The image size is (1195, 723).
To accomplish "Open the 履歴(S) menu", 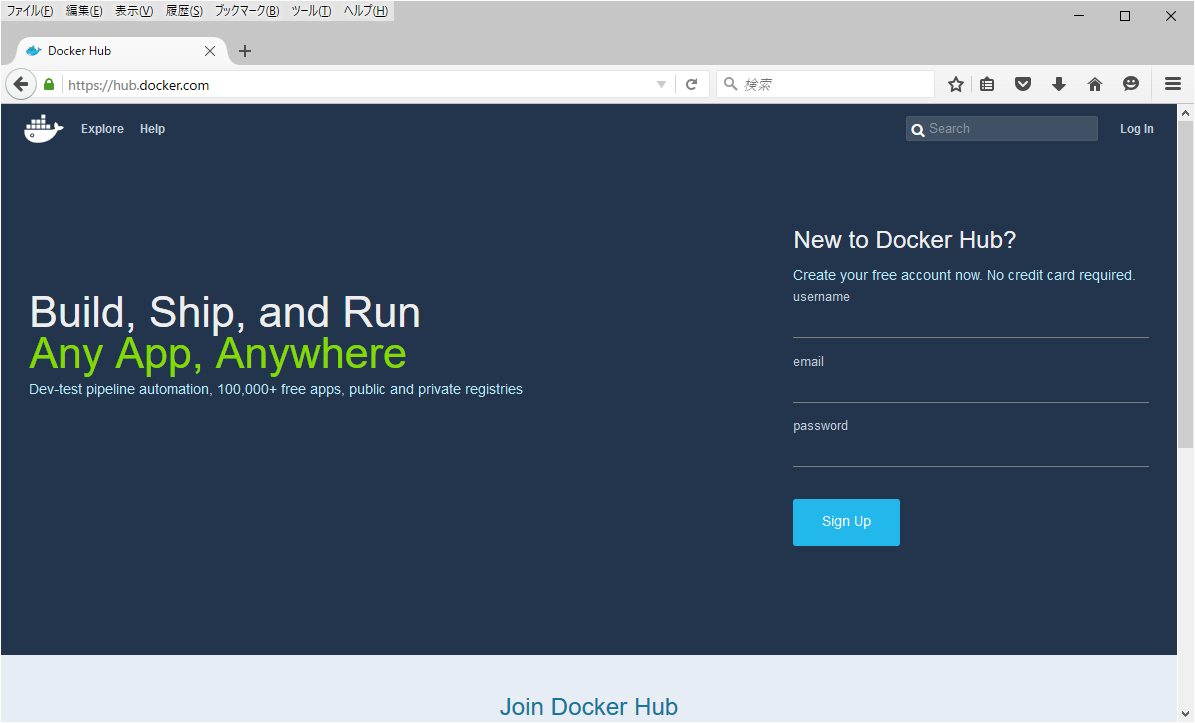I will [184, 11].
